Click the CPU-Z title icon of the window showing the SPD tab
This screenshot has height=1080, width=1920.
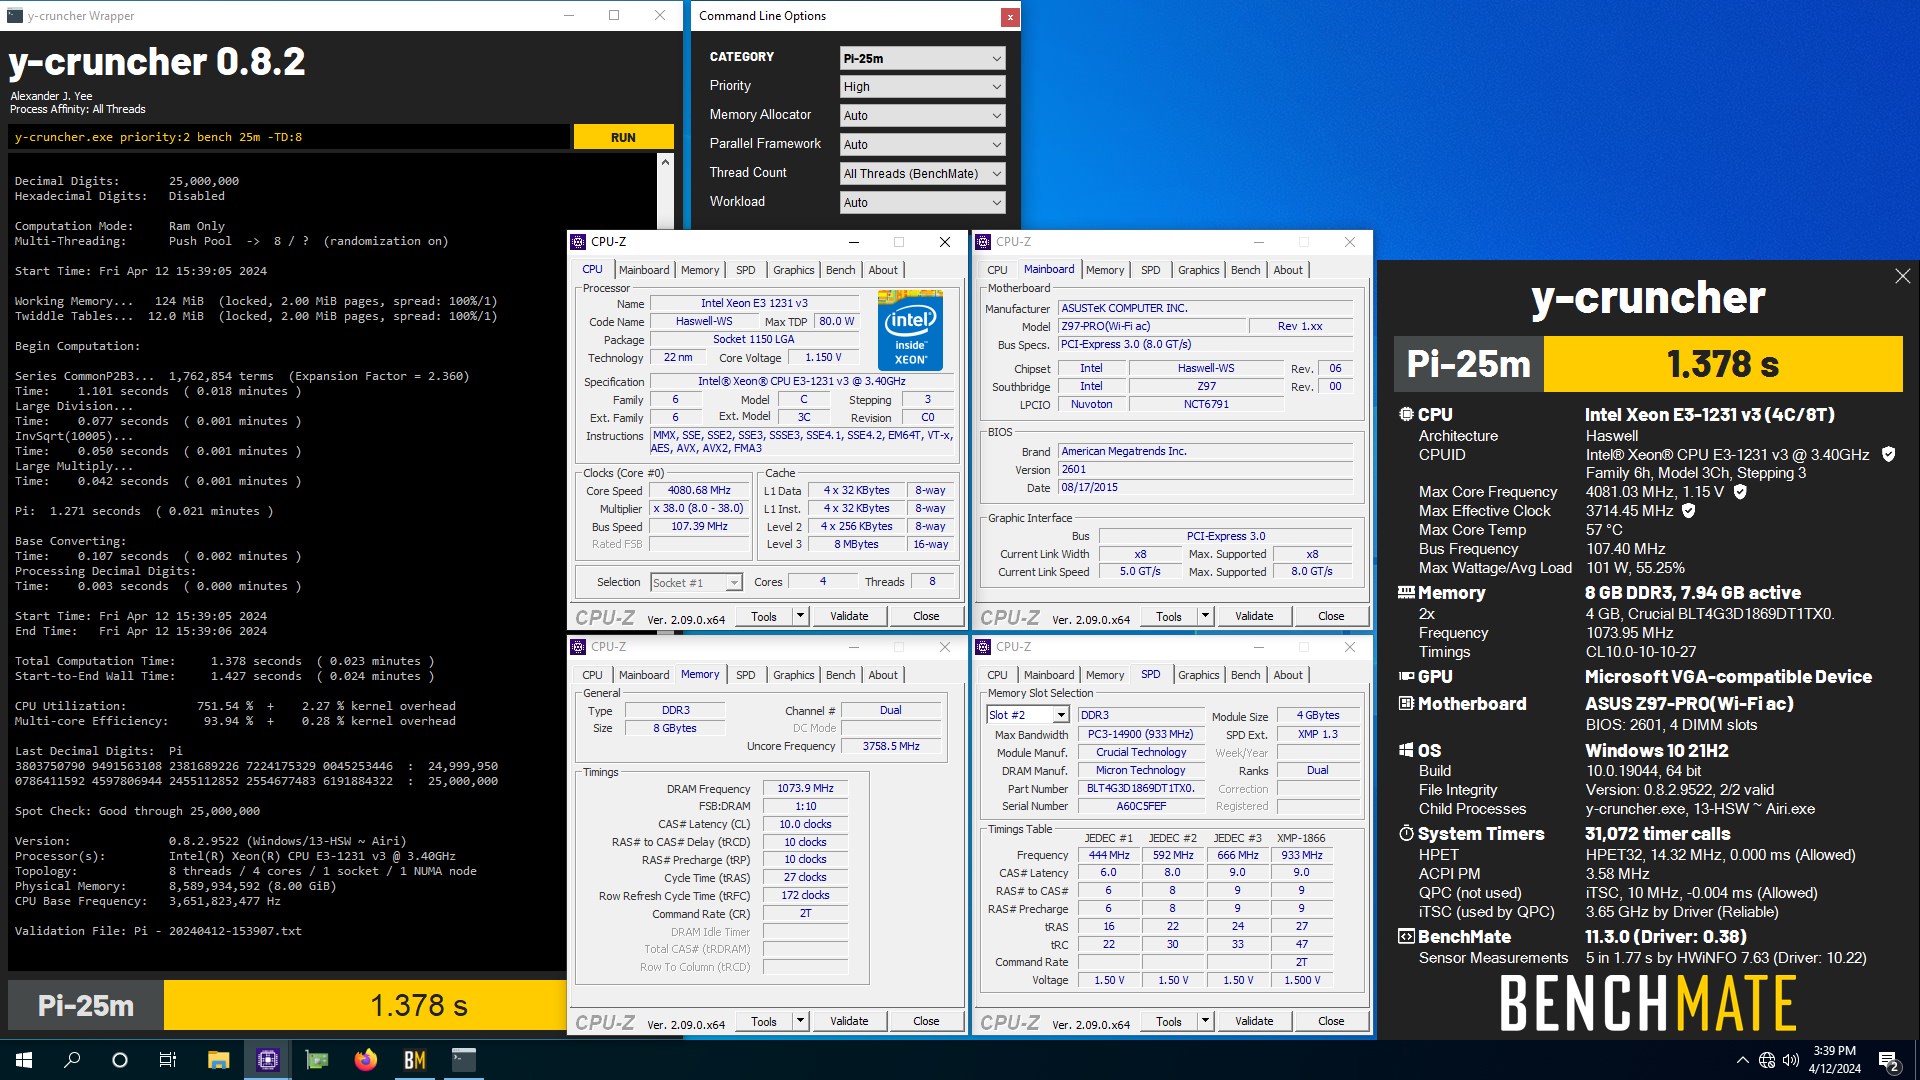point(983,647)
